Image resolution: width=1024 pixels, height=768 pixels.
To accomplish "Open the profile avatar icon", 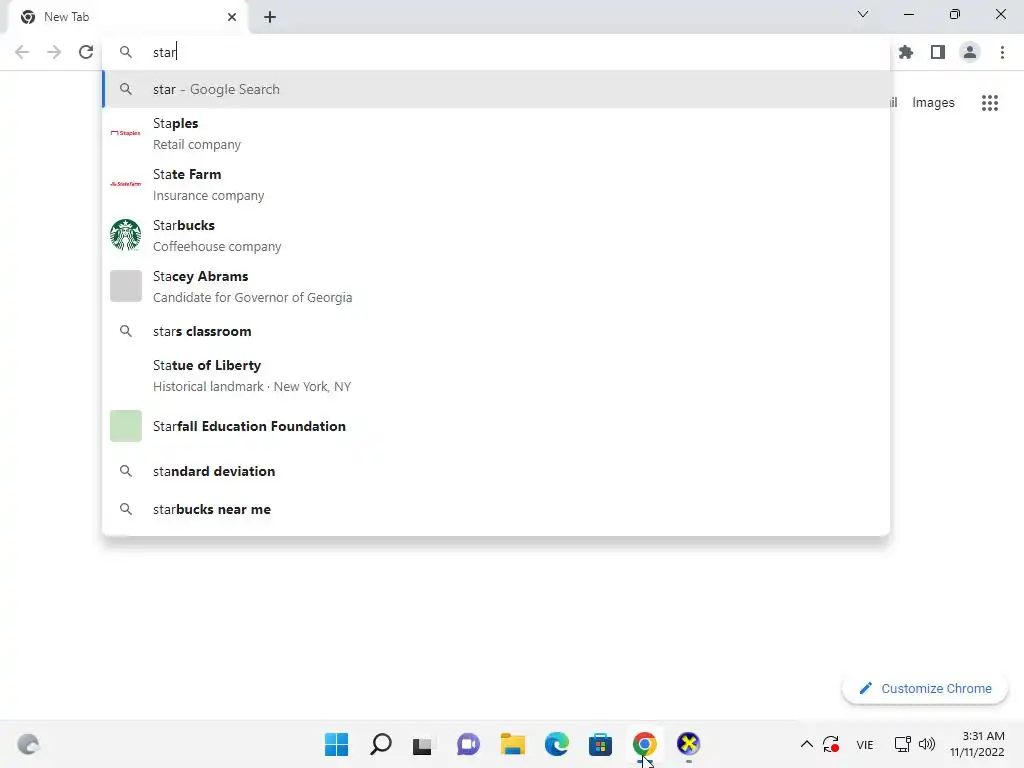I will pyautogui.click(x=970, y=52).
